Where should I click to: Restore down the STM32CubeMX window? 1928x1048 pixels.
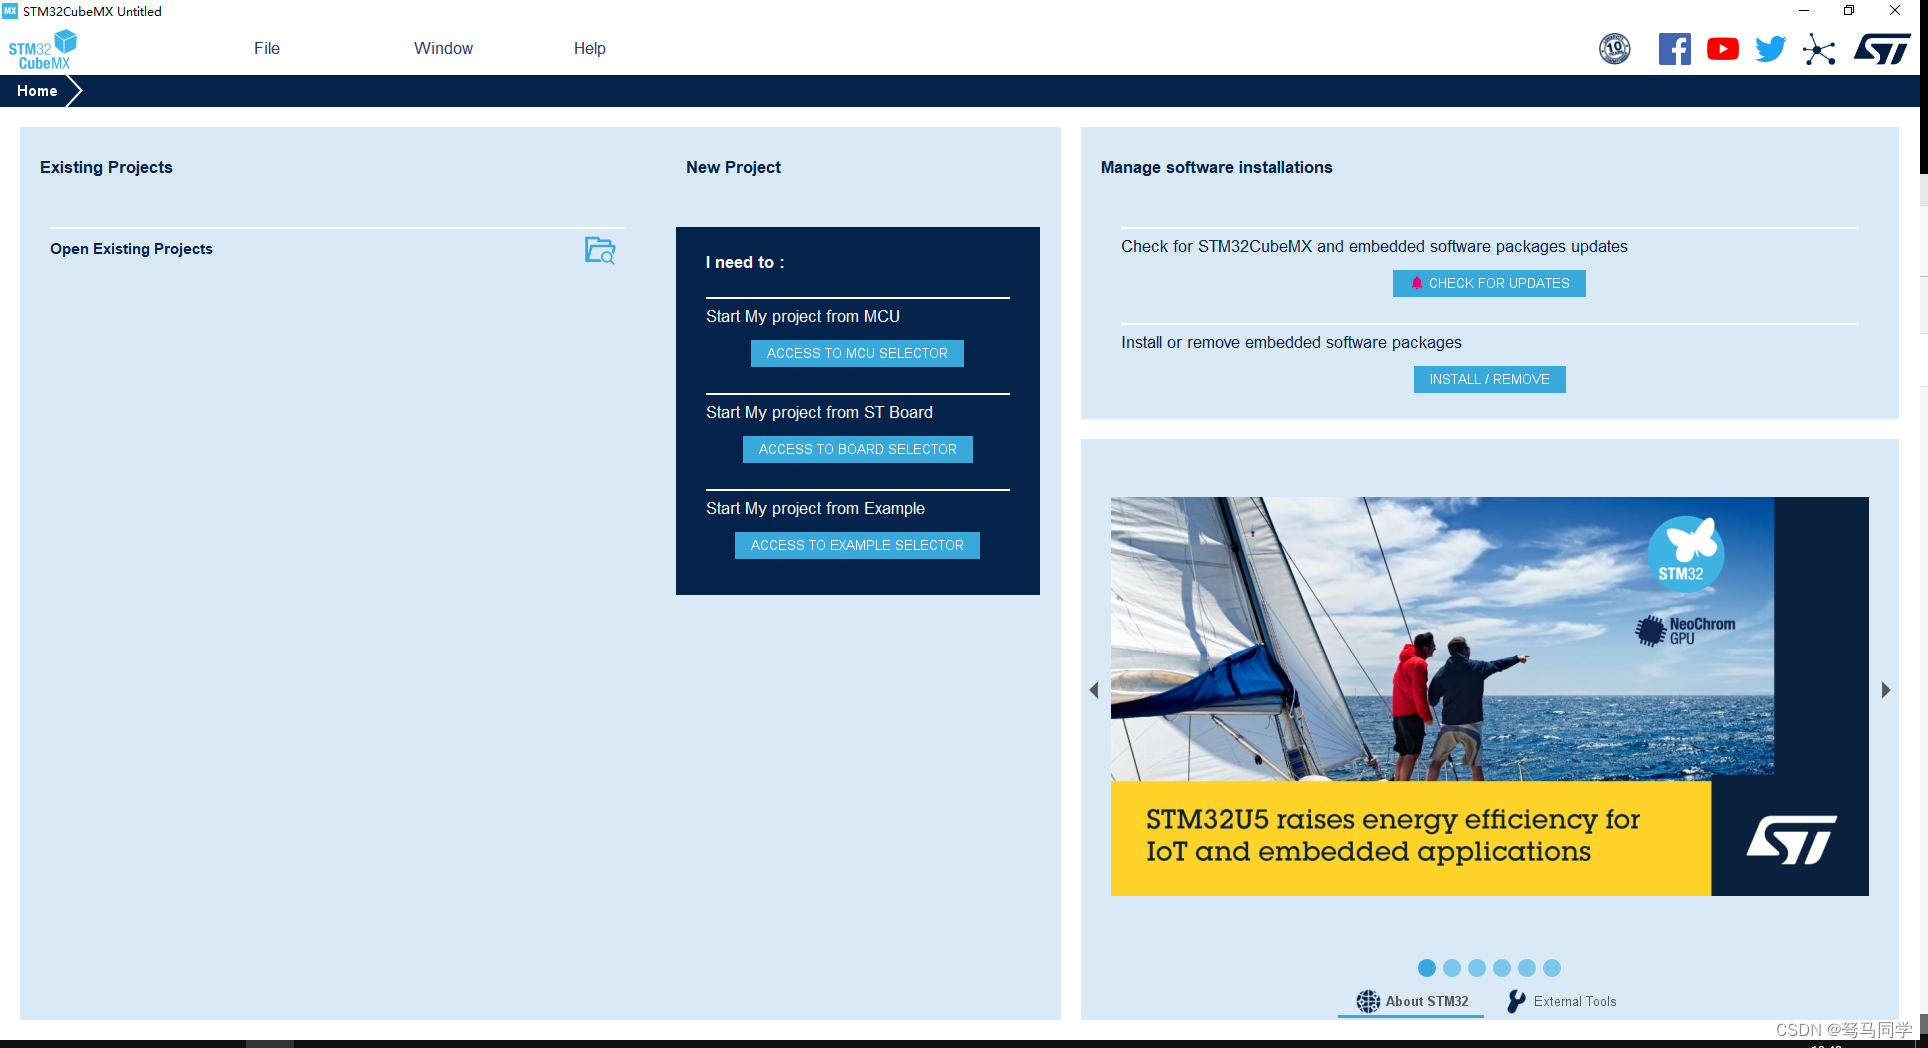(1849, 11)
